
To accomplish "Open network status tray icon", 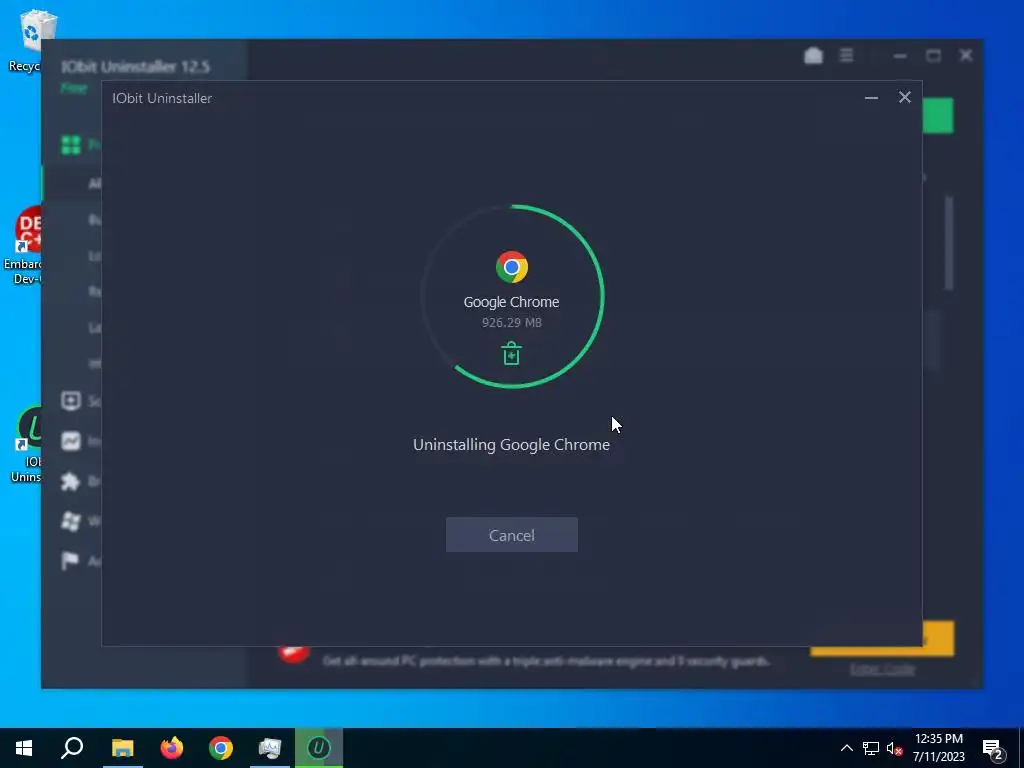I will point(871,748).
